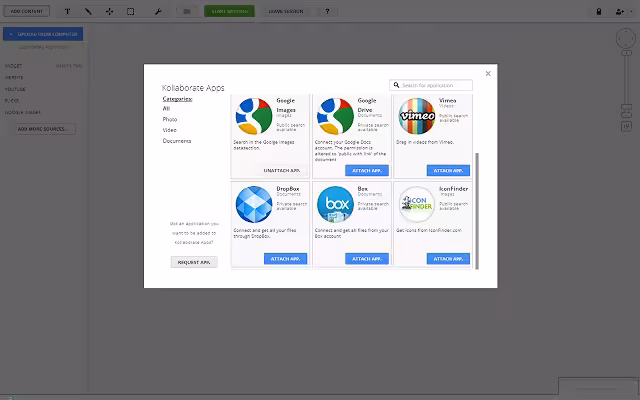The height and width of the screenshot is (400, 640).
Task: Attach the Google Drive app
Action: click(x=367, y=171)
